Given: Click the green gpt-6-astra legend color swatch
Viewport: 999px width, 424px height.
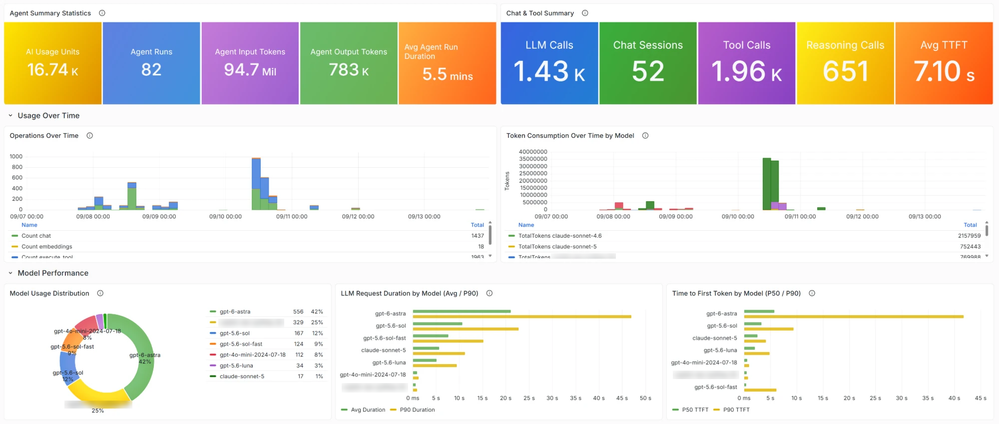Looking at the screenshot, I should pyautogui.click(x=212, y=312).
